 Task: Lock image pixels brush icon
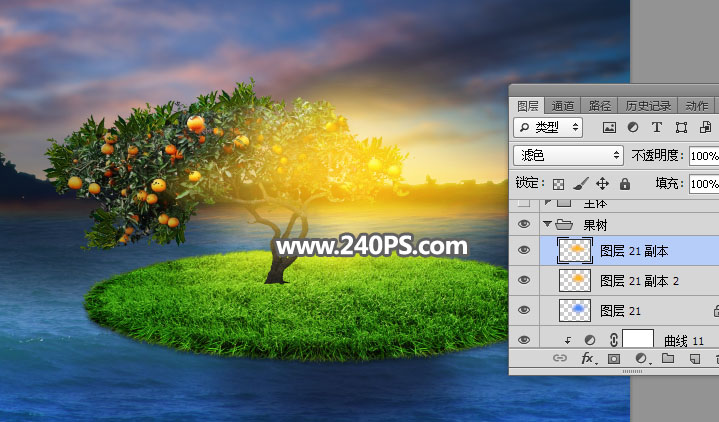coord(581,184)
